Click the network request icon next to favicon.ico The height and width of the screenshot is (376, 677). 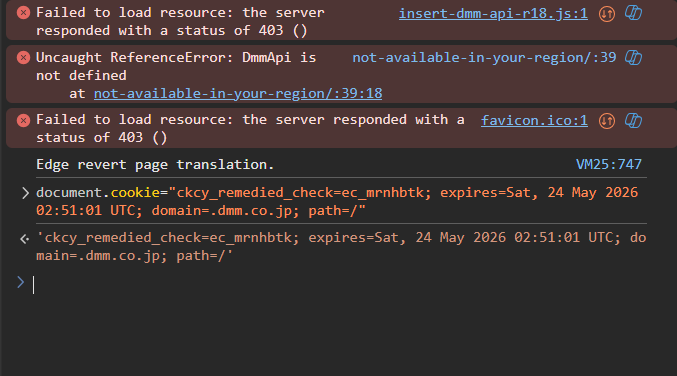tap(607, 121)
